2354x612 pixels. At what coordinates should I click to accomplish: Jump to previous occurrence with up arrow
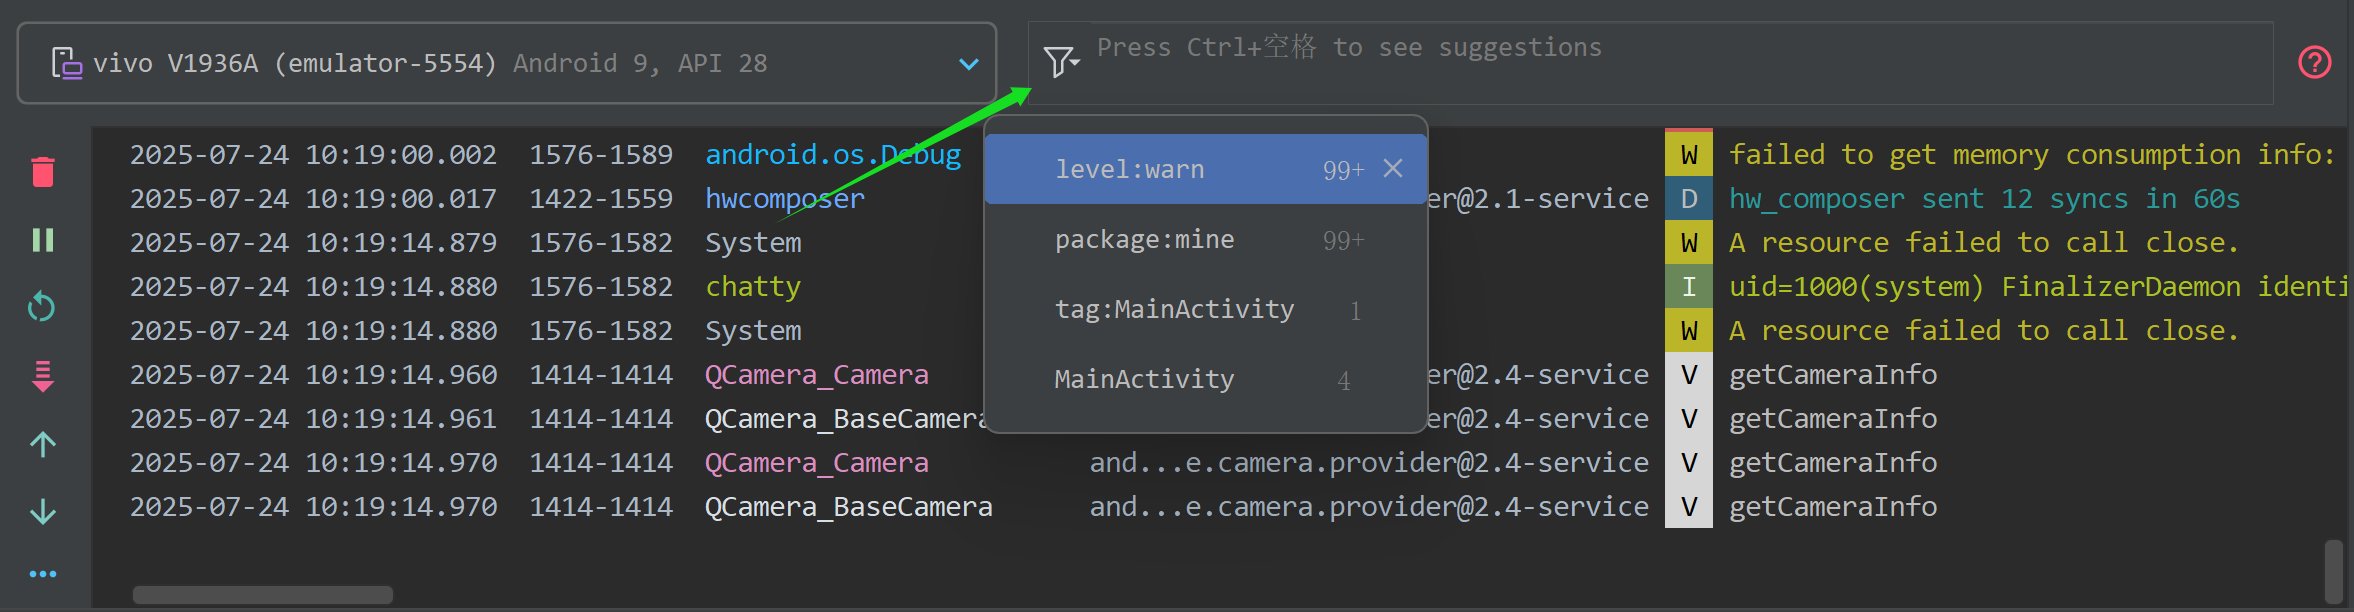click(43, 444)
